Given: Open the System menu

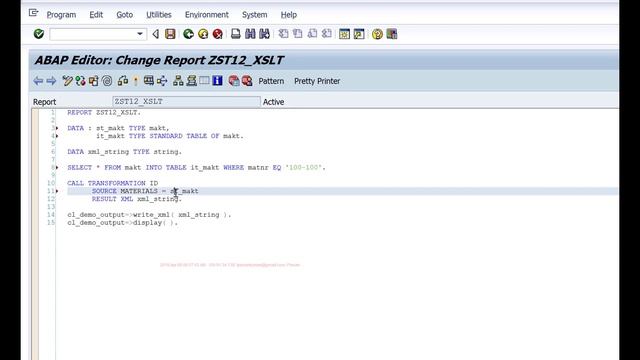Looking at the screenshot, I should (254, 15).
